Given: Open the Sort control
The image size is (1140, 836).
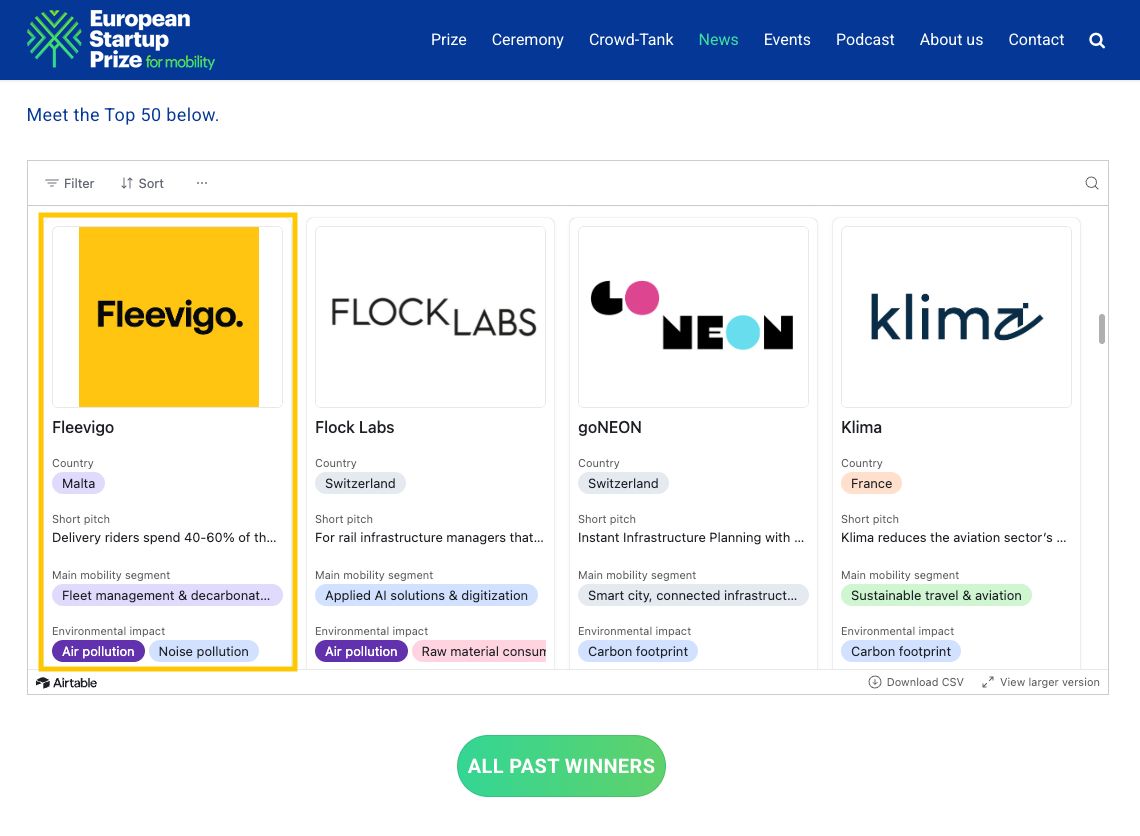Looking at the screenshot, I should (x=142, y=183).
